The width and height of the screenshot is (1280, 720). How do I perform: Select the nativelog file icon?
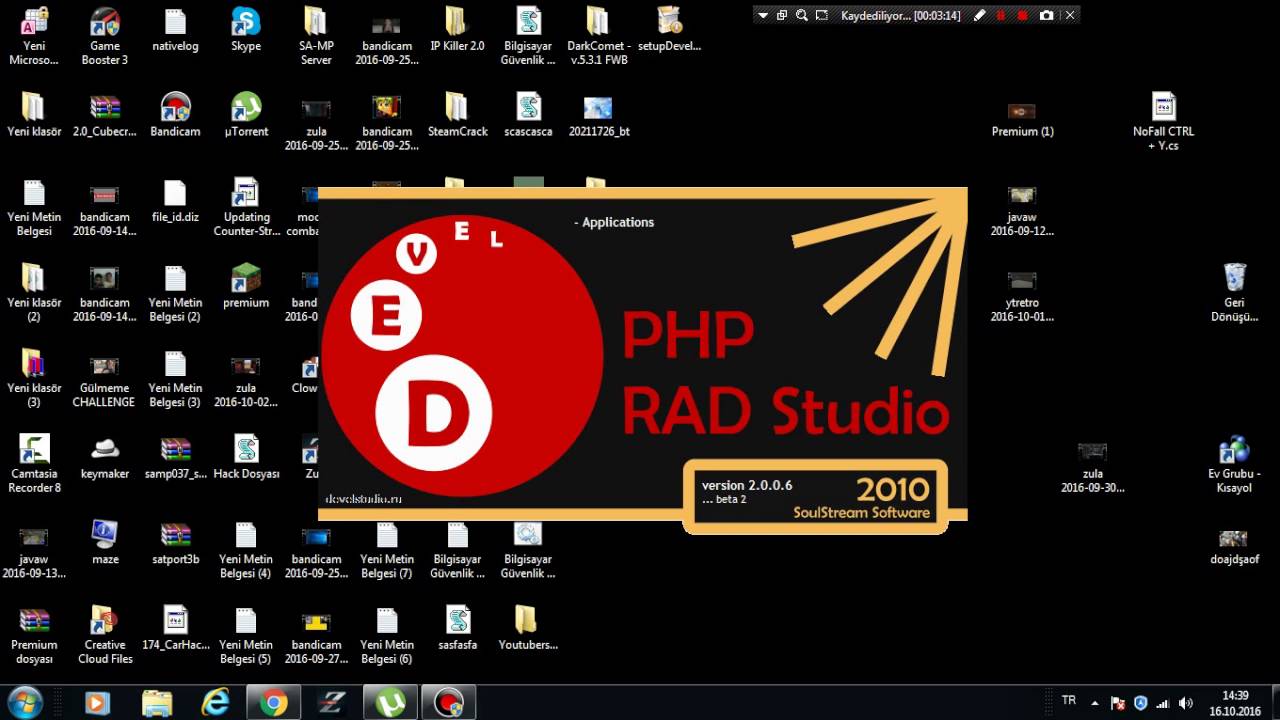[175, 30]
